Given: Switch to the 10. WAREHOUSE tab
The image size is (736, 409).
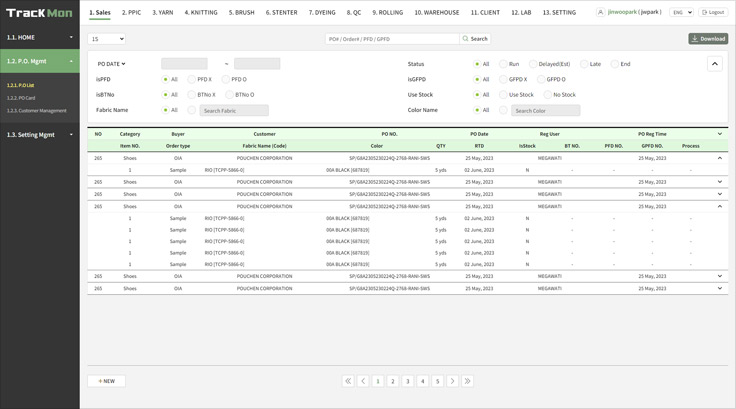Looking at the screenshot, I should (431, 12).
